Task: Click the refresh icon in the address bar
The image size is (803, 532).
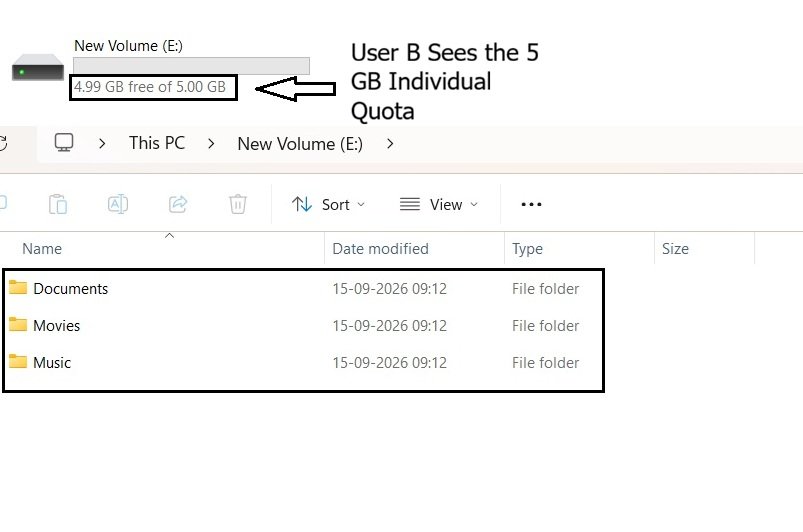Action: coord(3,143)
